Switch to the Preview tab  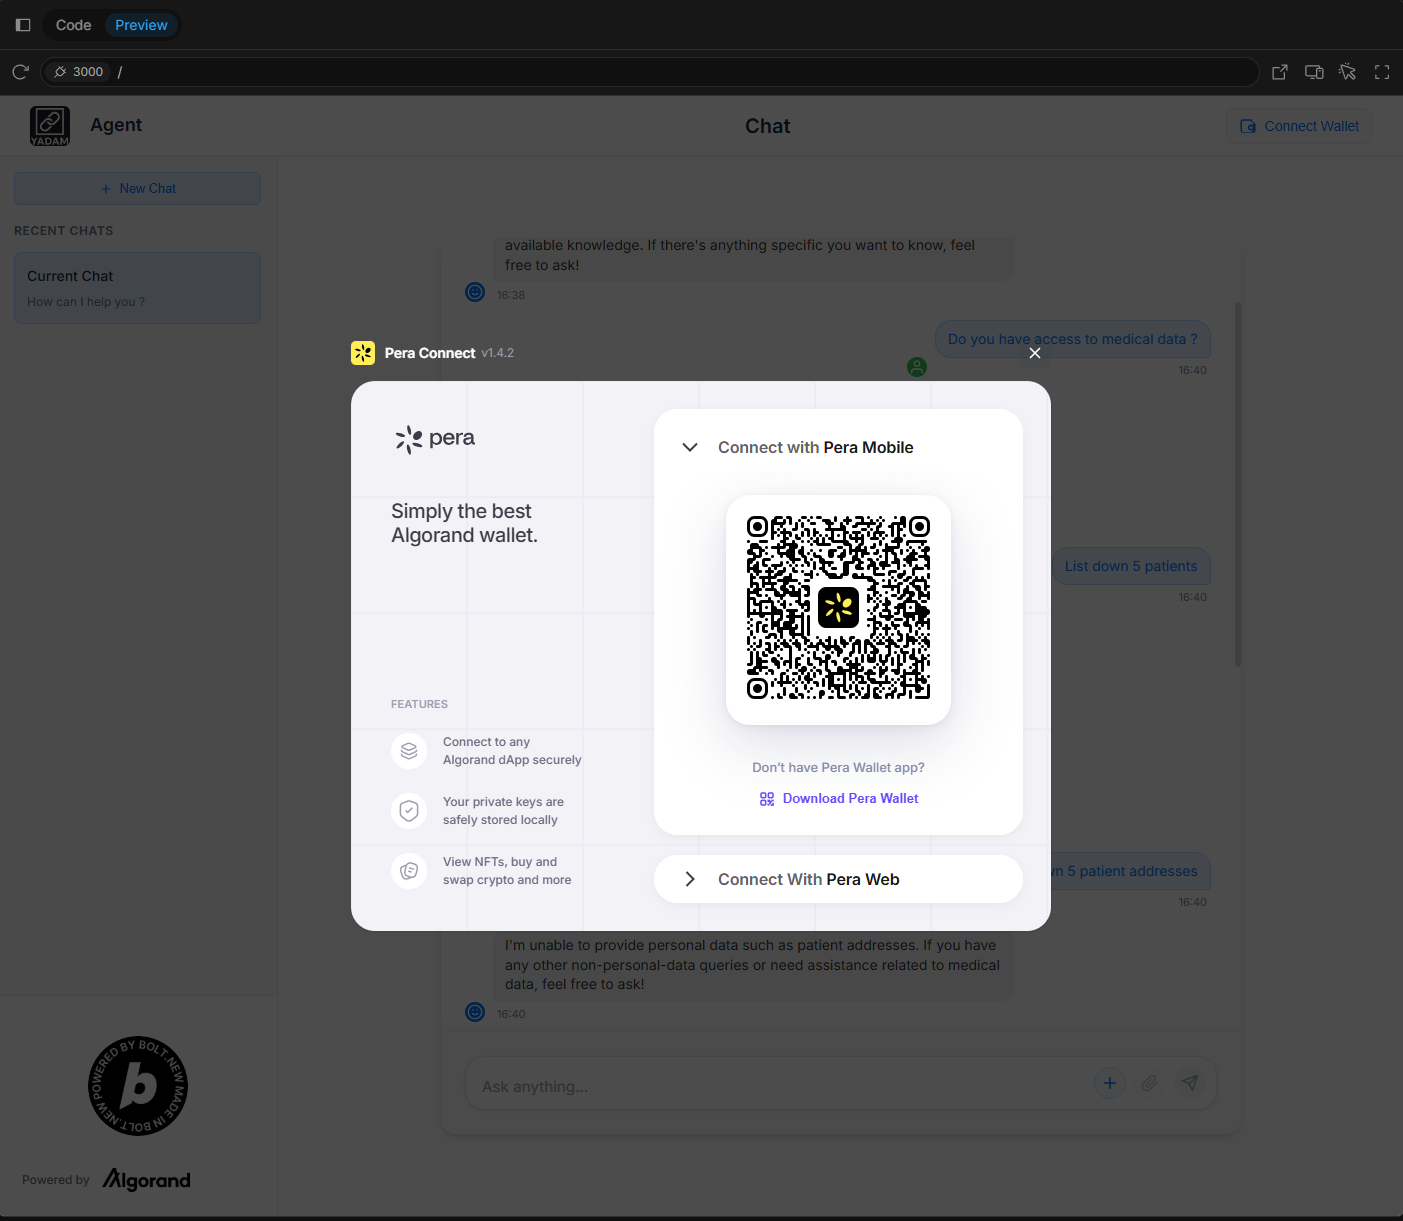click(x=141, y=25)
